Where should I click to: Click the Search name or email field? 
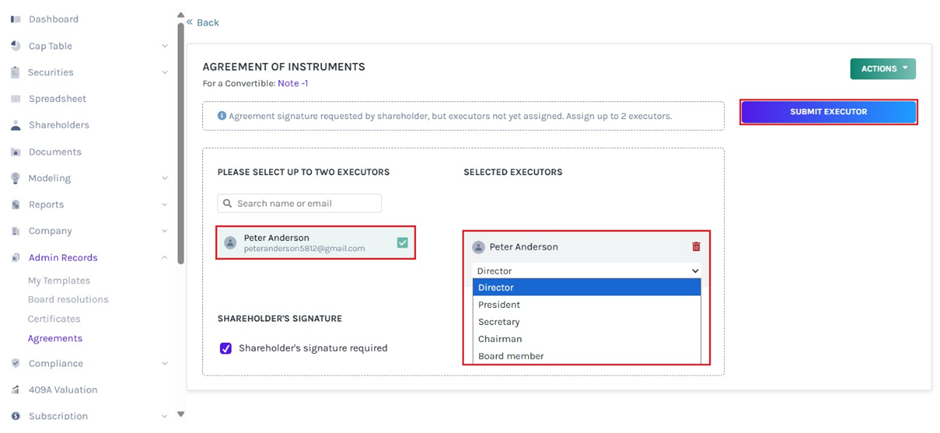[299, 203]
